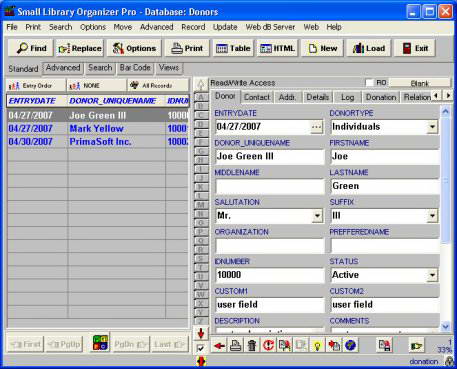
Task: Click the blue globe web icon
Action: 350,345
